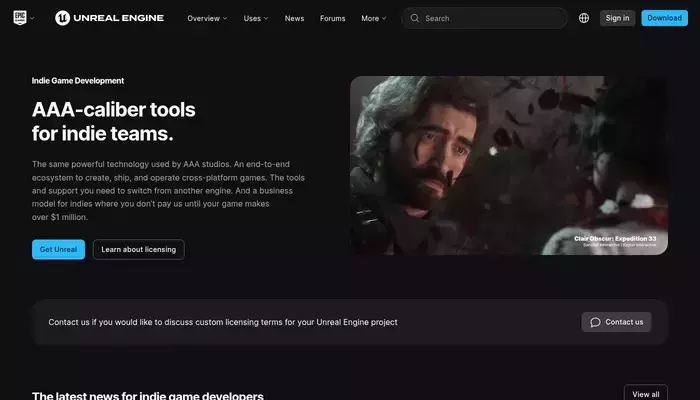Click the speech bubble icon in Contact us

(595, 322)
